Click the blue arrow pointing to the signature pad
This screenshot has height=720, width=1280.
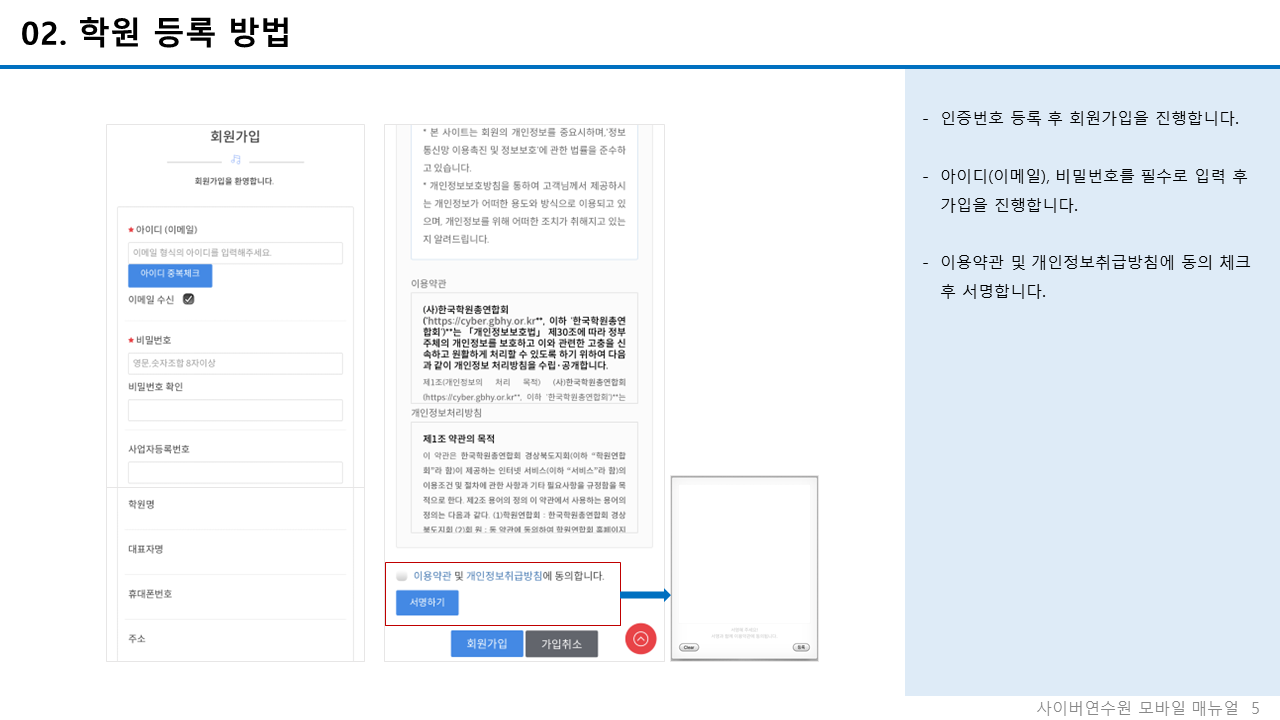click(x=644, y=594)
